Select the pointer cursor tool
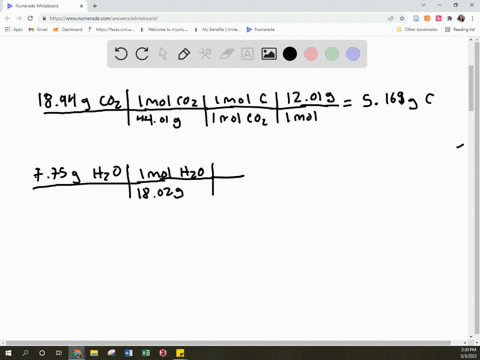This screenshot has width=480, height=360. tap(163, 54)
